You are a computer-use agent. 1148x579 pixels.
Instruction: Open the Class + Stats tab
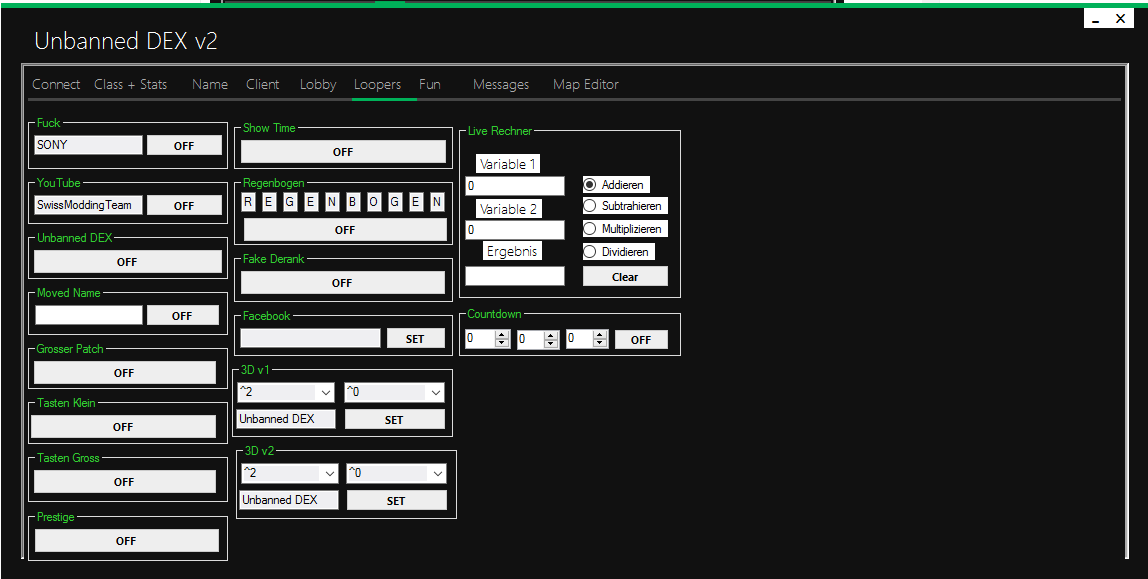click(x=130, y=85)
